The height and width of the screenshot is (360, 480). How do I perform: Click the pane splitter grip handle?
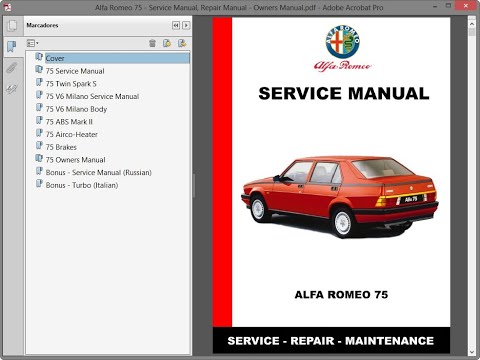194,185
